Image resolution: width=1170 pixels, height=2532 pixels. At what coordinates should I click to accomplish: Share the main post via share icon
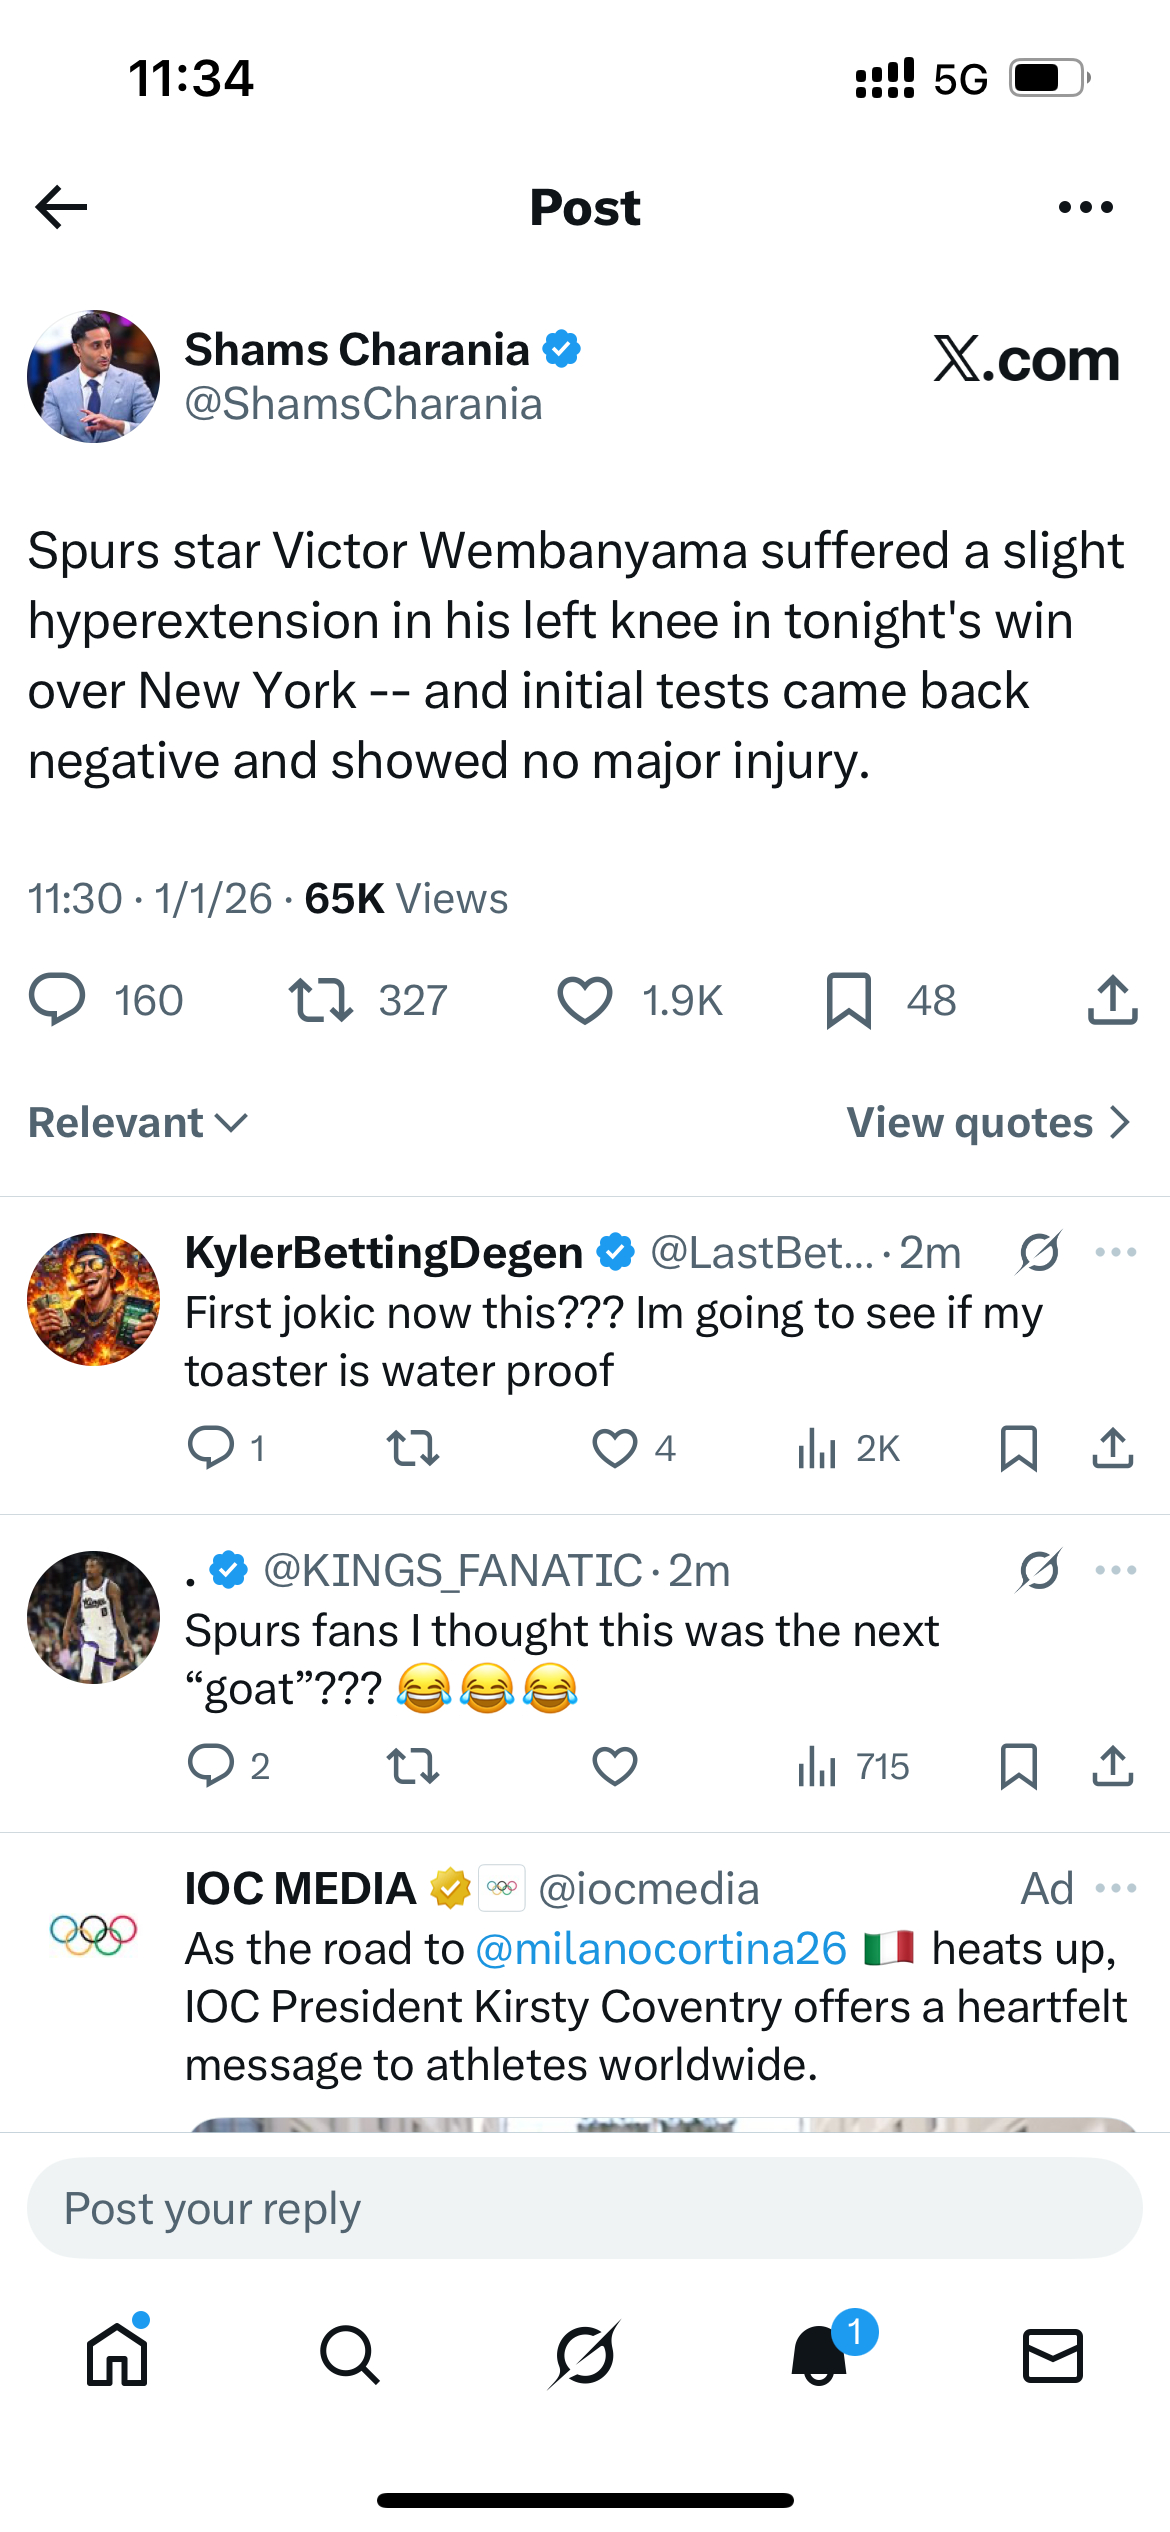coord(1112,1000)
